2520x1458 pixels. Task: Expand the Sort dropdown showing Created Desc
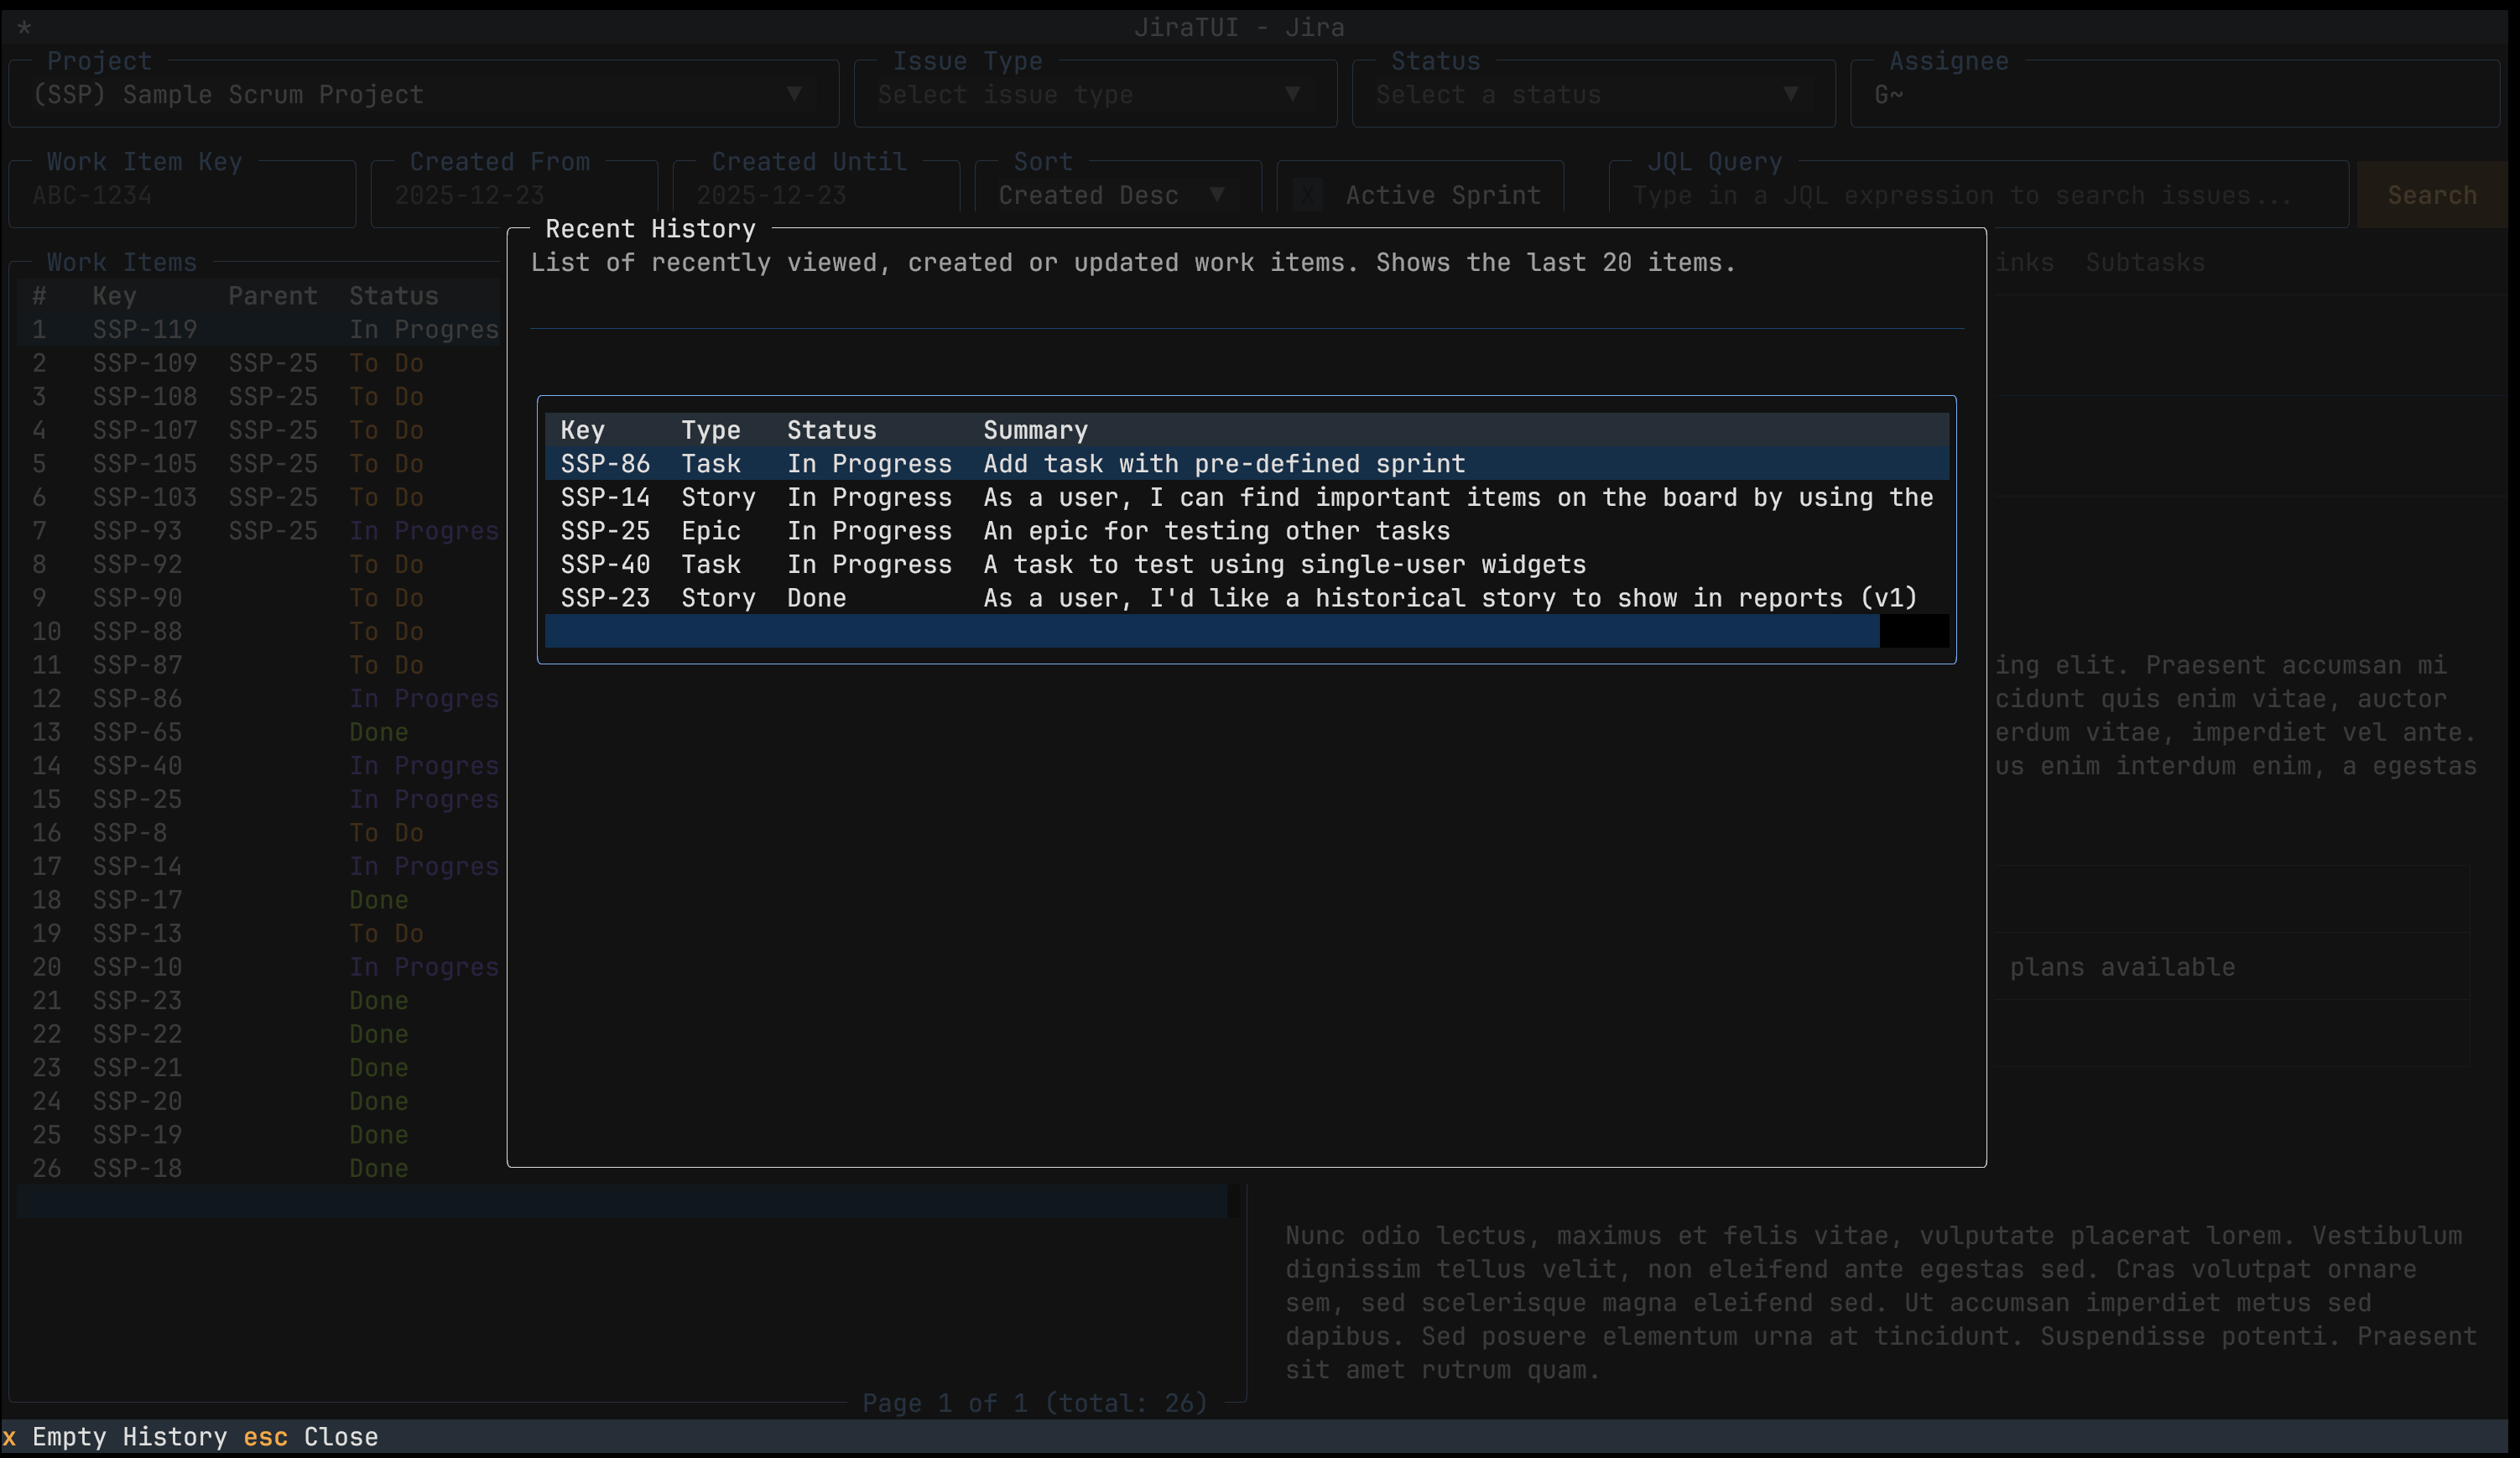tap(1117, 195)
